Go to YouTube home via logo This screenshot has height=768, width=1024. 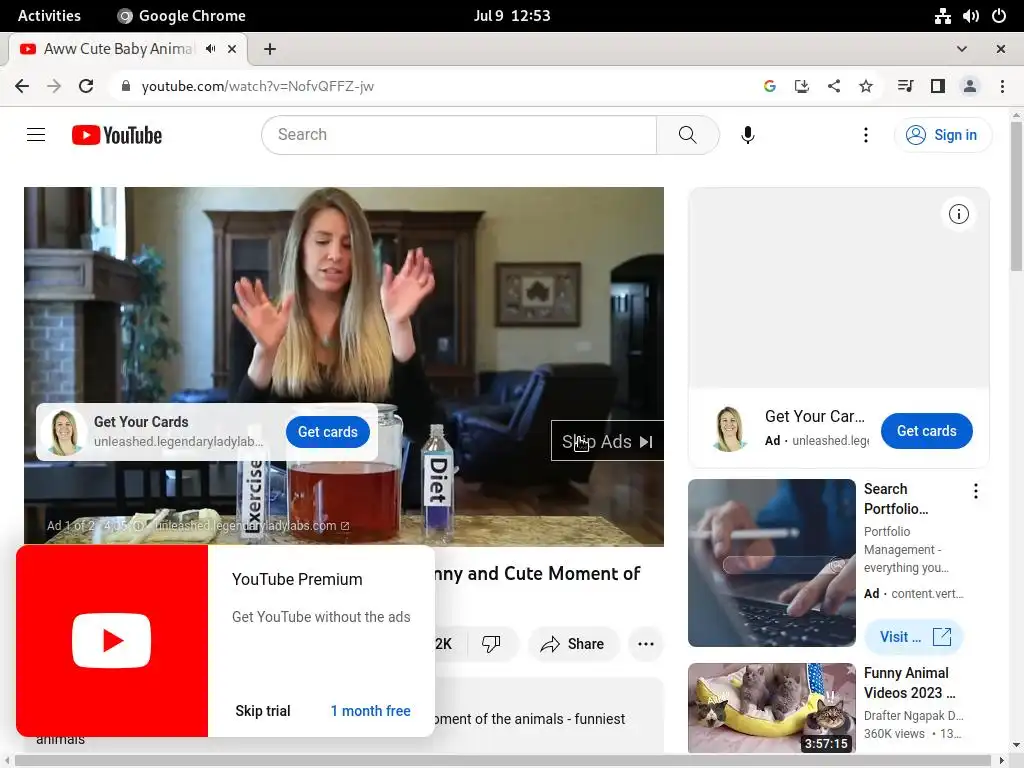point(117,135)
